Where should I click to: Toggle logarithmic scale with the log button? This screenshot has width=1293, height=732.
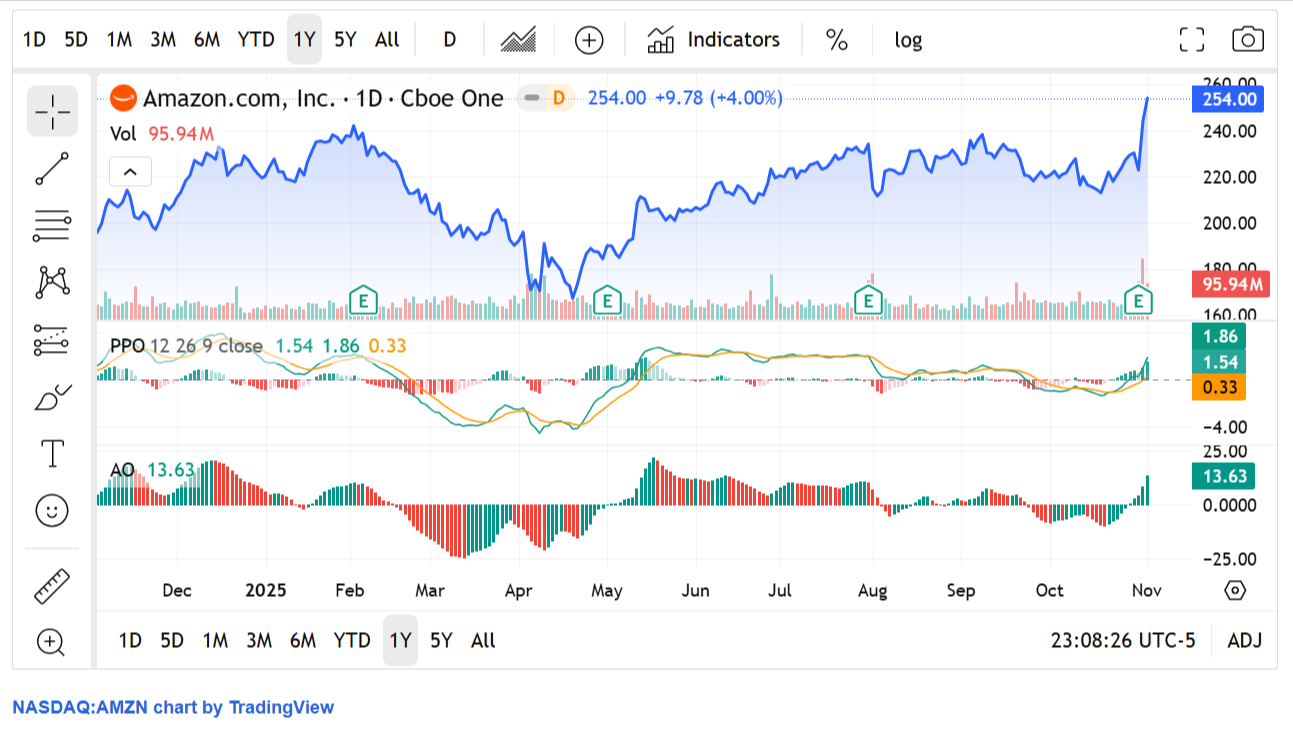point(909,39)
